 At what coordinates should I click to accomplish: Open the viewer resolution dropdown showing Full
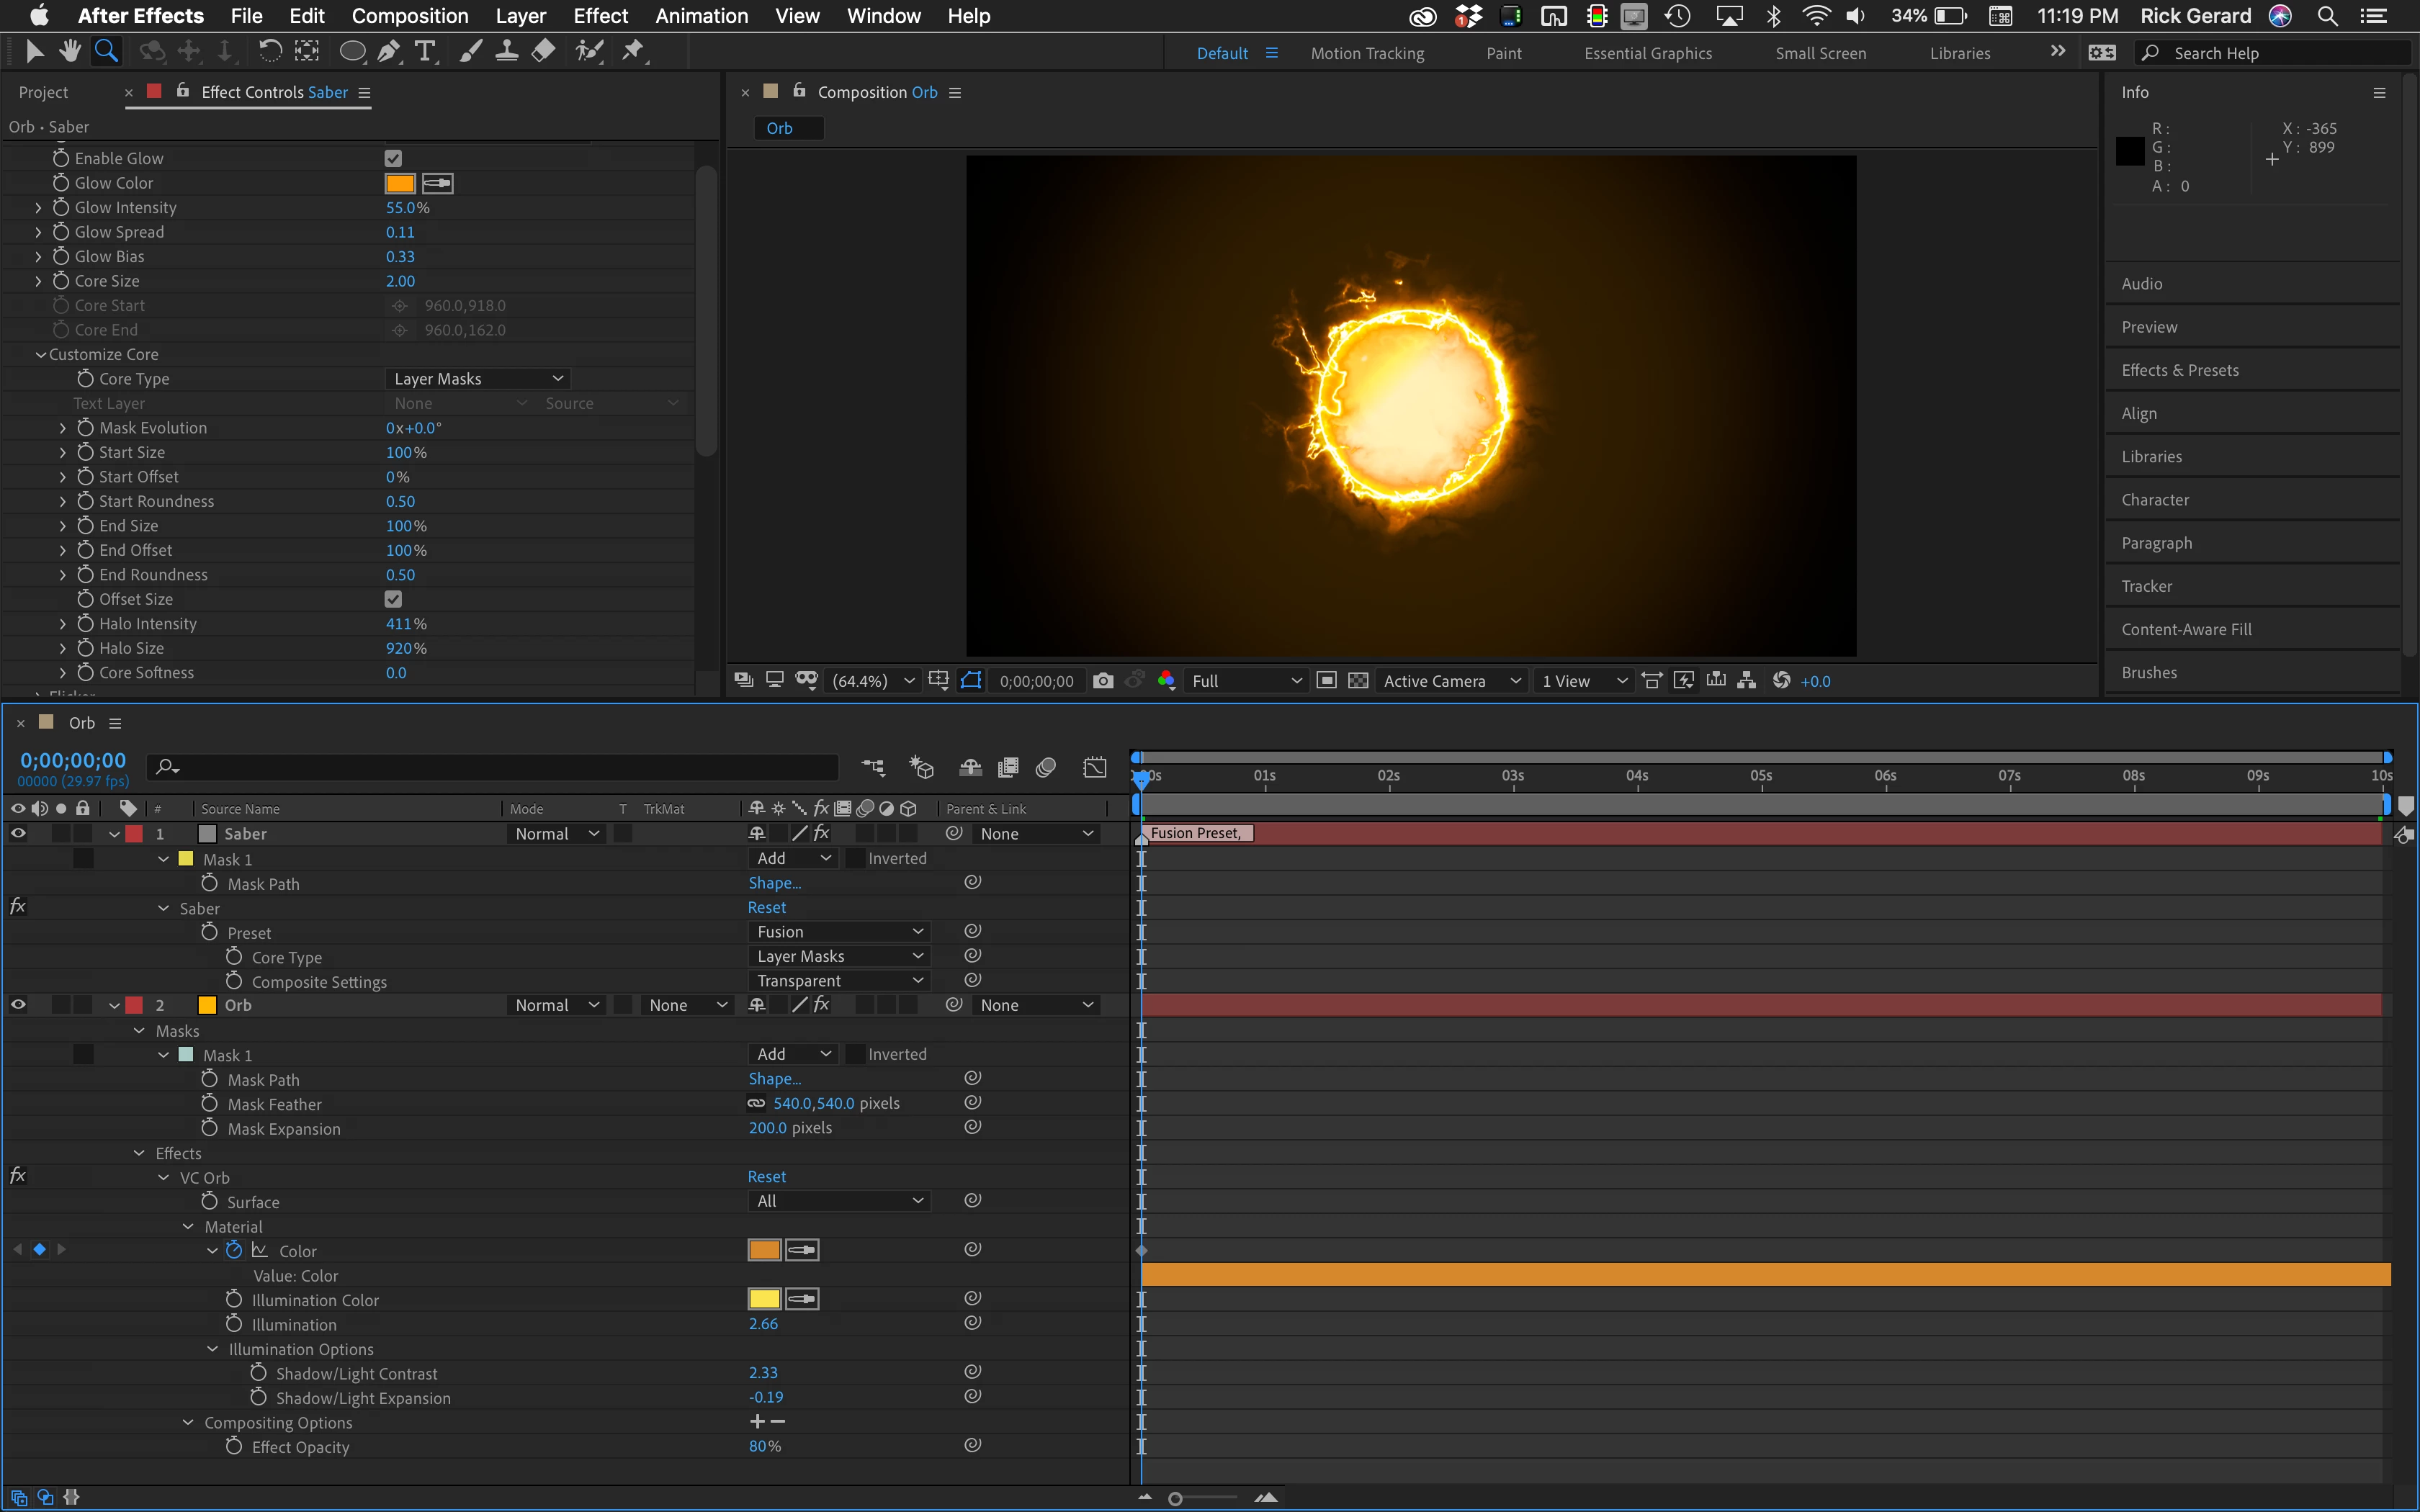pyautogui.click(x=1245, y=681)
